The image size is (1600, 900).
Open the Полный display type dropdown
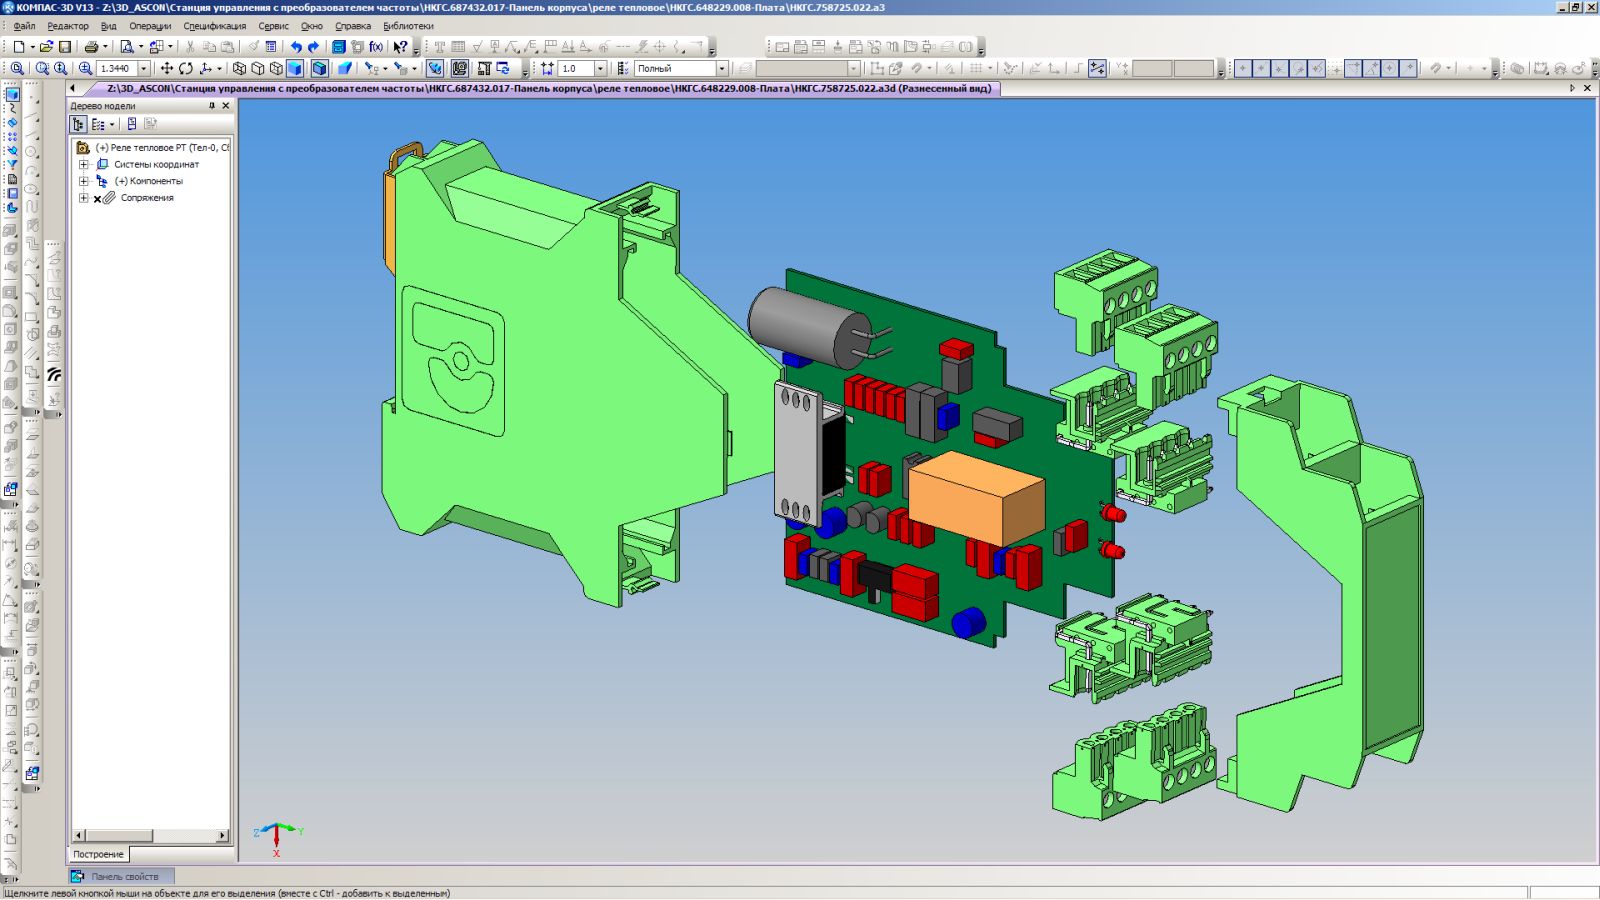pyautogui.click(x=722, y=69)
